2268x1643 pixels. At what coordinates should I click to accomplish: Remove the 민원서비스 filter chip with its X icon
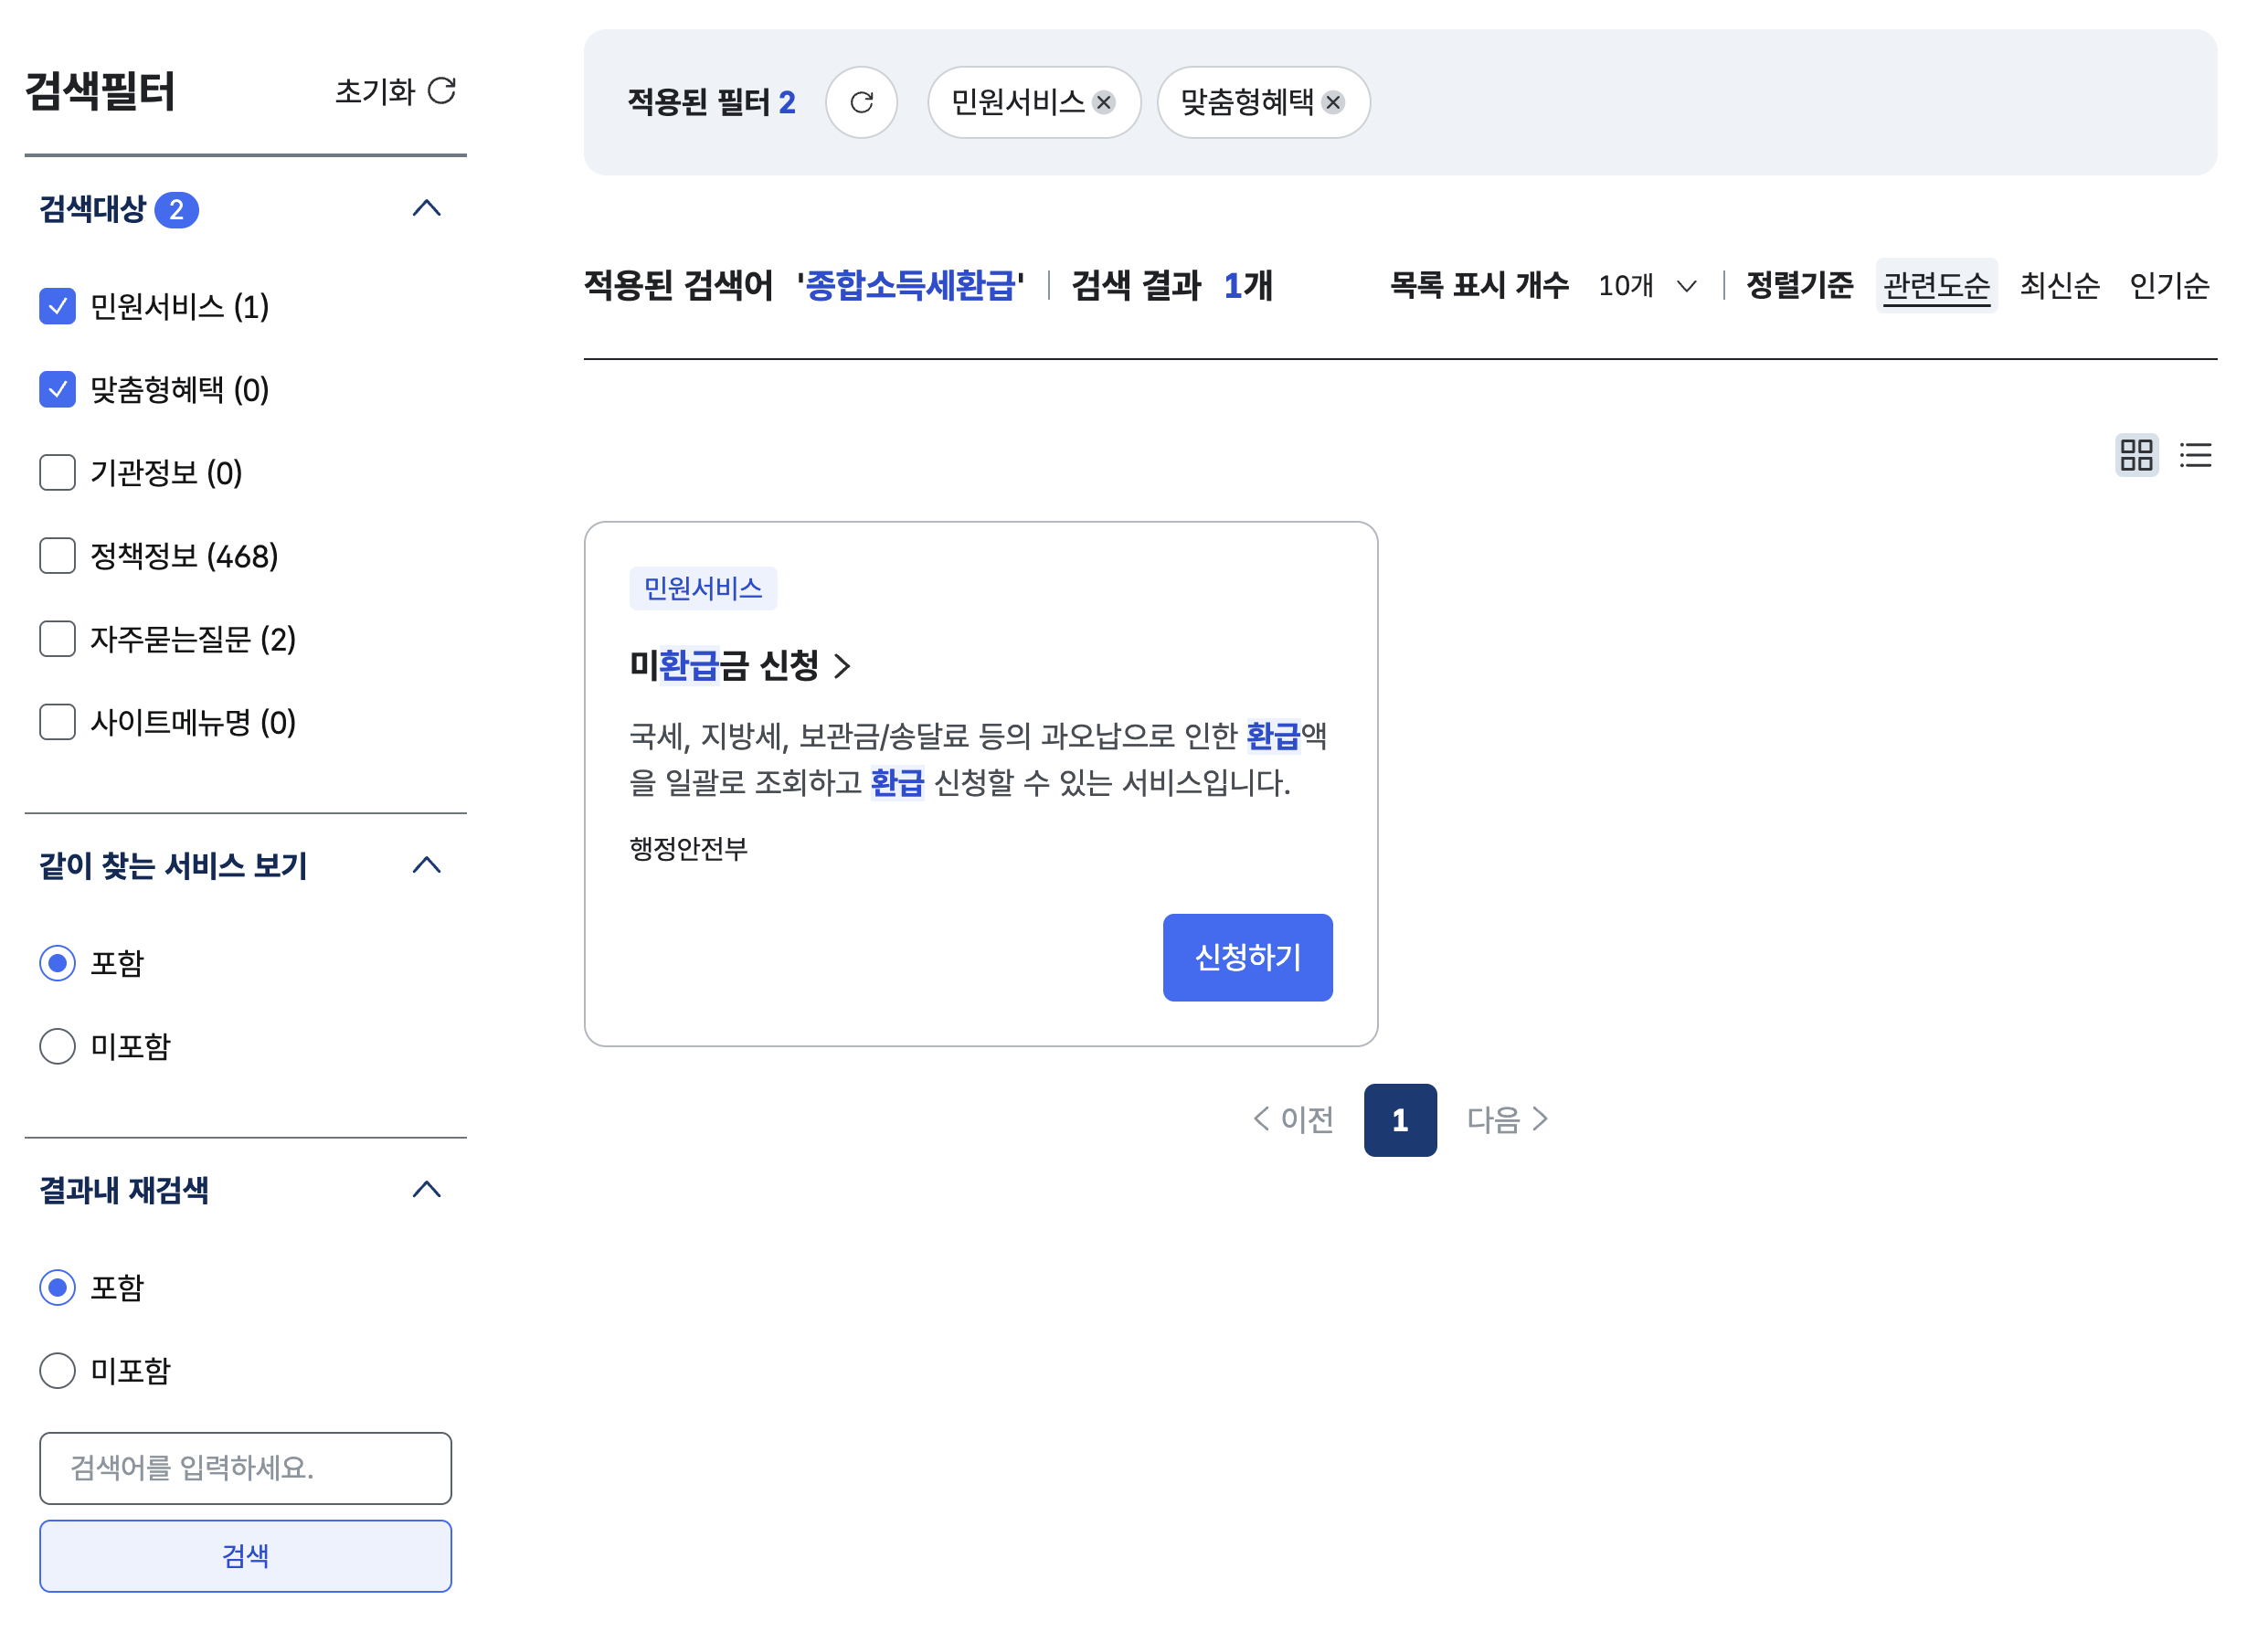click(1104, 102)
